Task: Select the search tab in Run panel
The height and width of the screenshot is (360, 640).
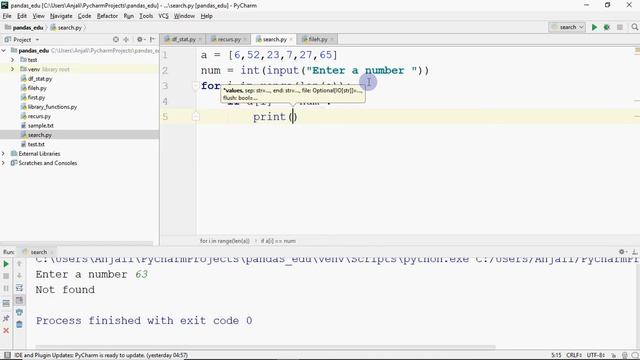Action: [x=35, y=252]
